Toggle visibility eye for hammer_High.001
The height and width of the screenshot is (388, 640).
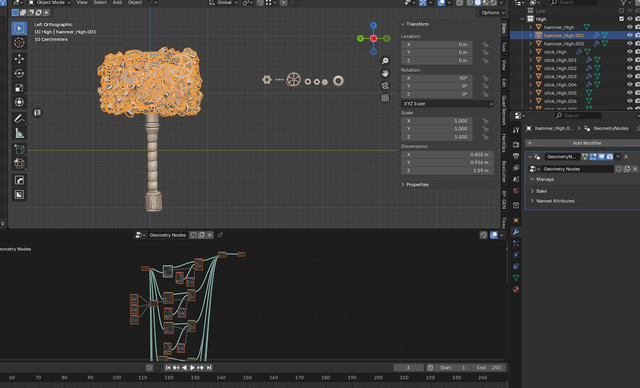629,35
